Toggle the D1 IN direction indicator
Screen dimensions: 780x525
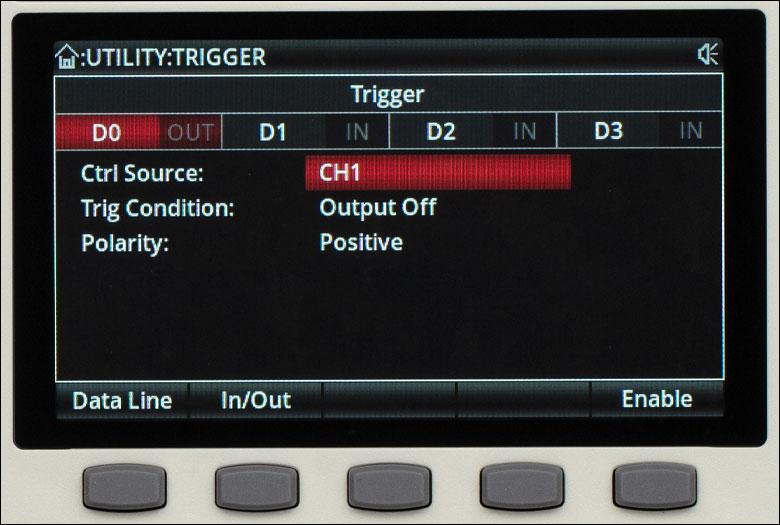click(357, 132)
